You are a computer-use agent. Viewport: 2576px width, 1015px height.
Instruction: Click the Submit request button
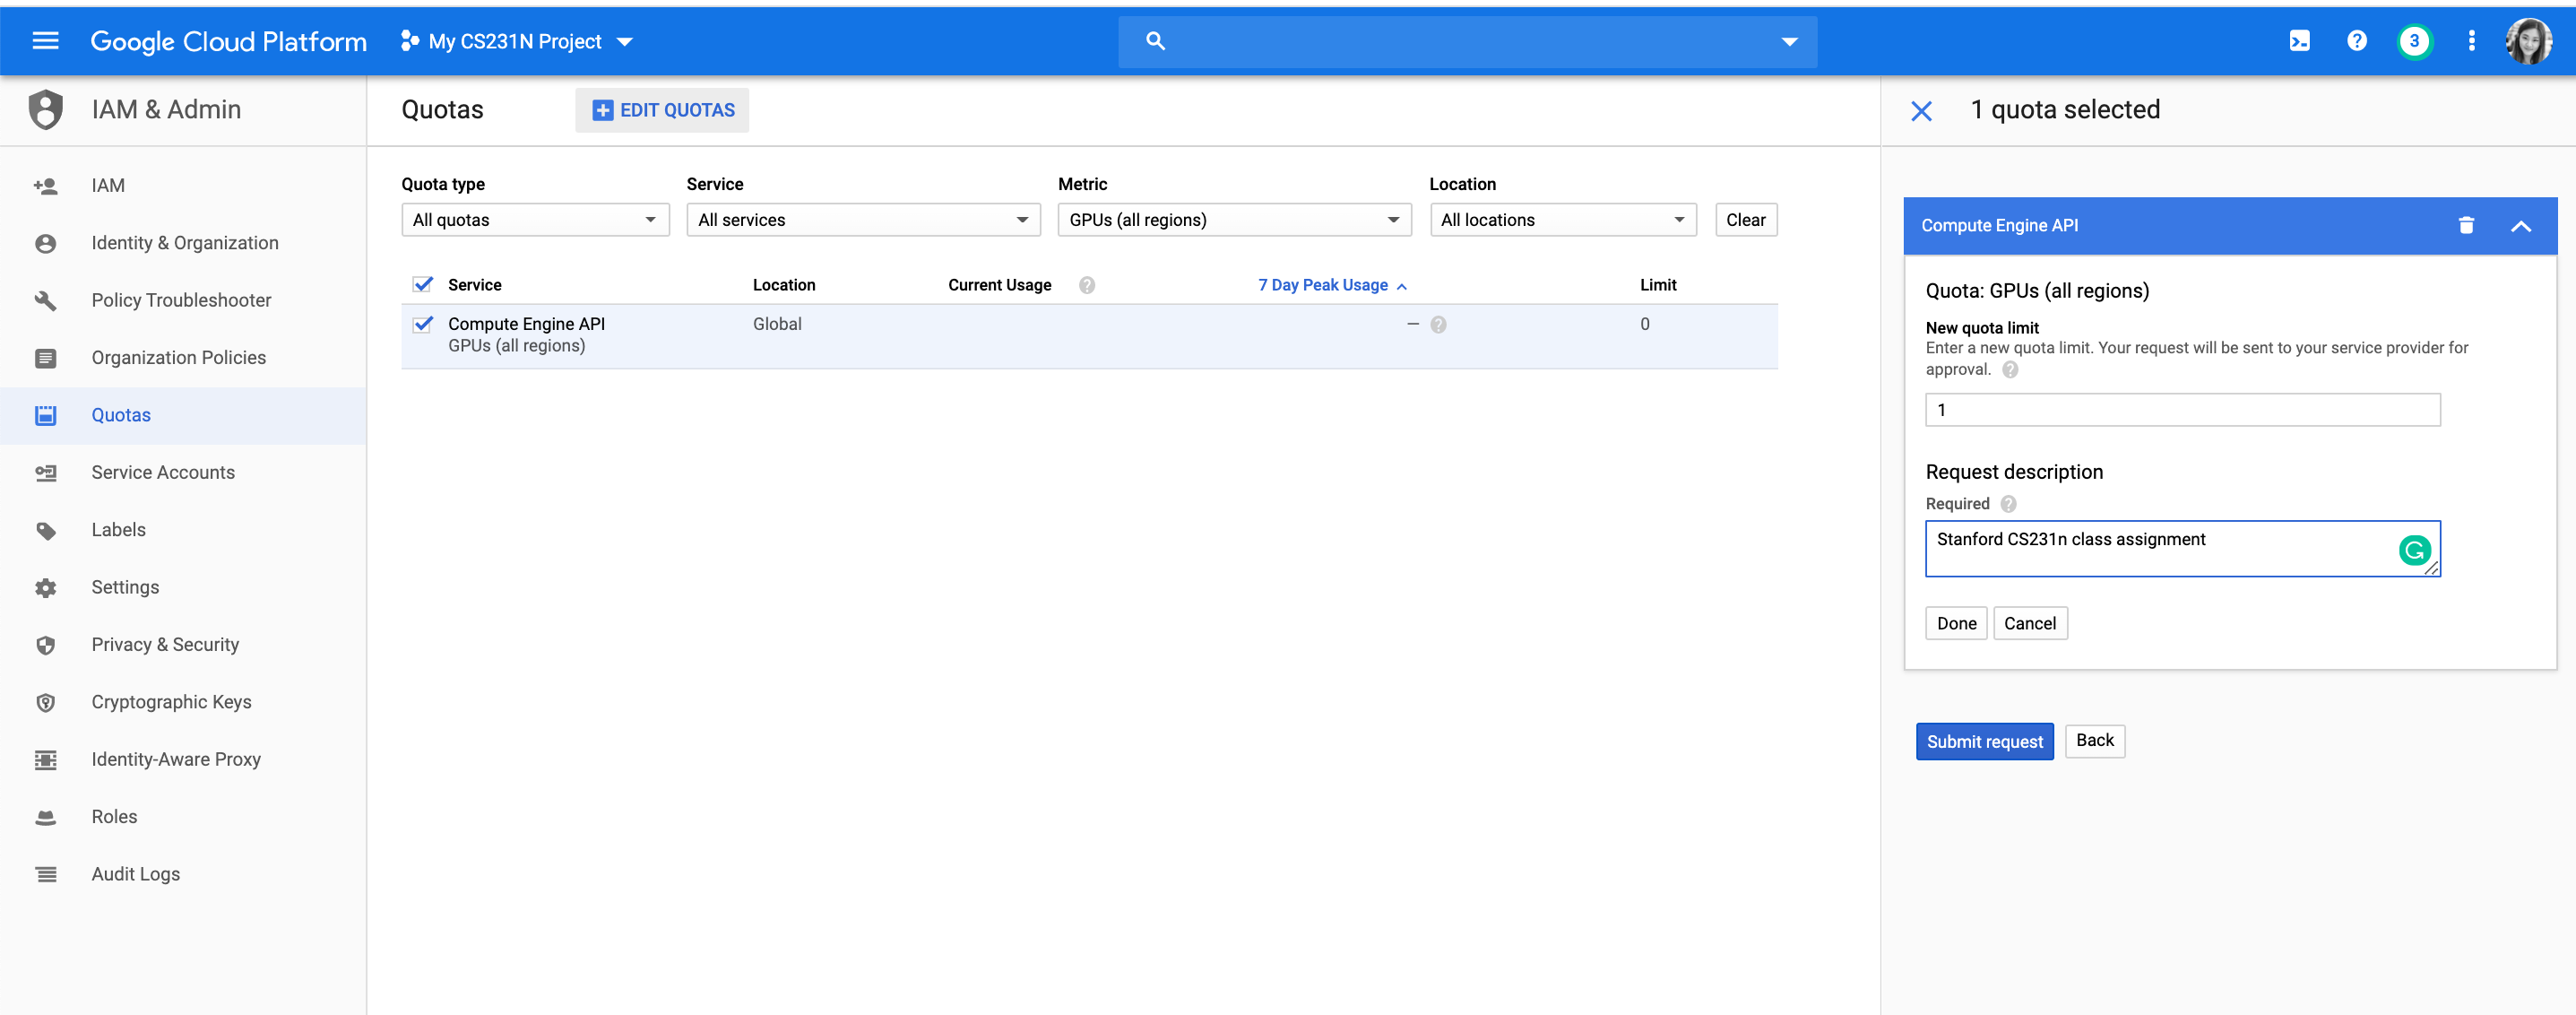point(1984,741)
